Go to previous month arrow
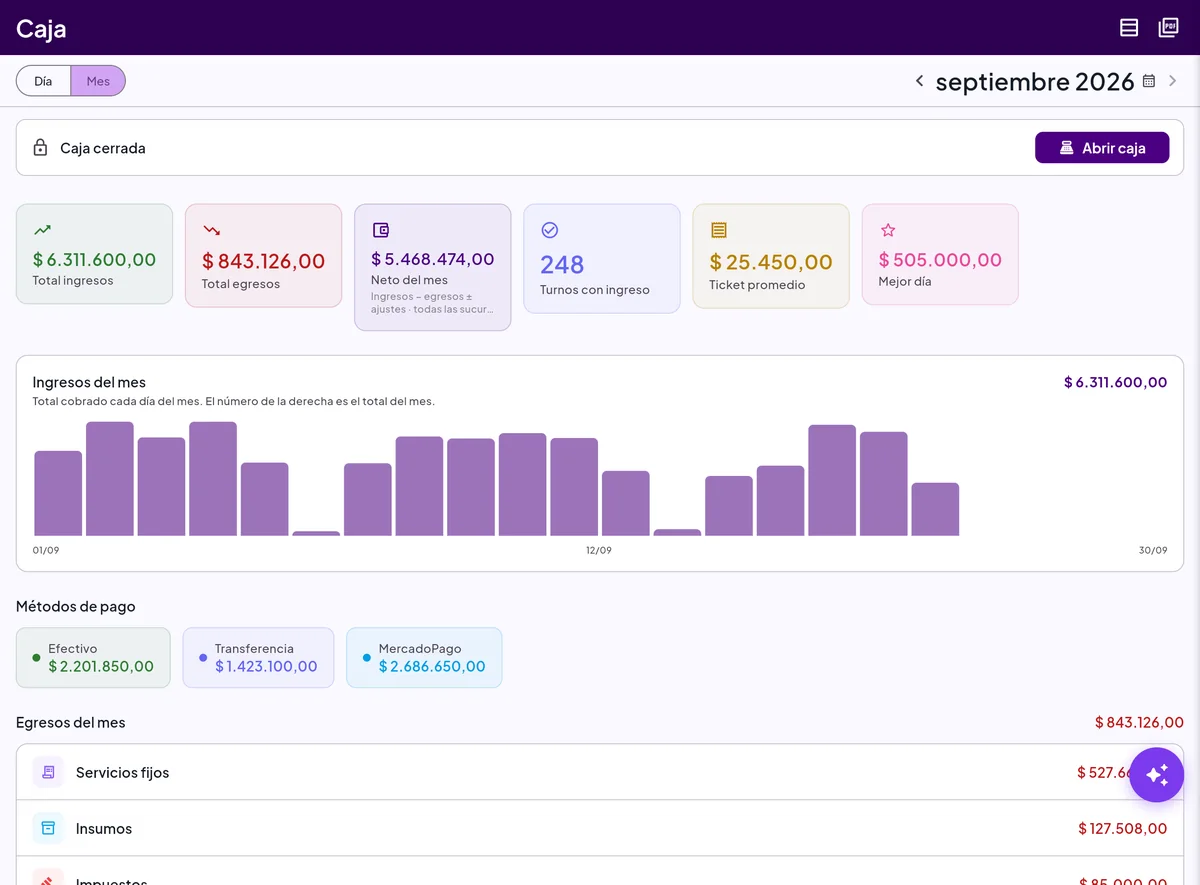The image size is (1200, 885). (919, 81)
